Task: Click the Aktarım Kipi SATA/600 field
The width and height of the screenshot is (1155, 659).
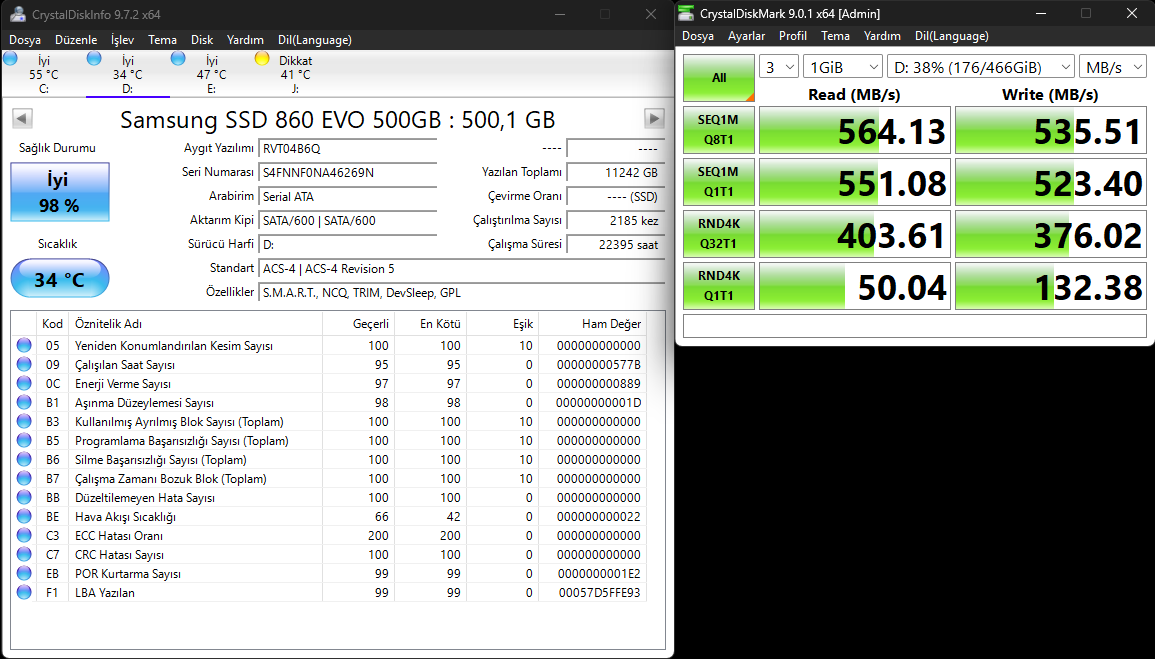Action: [x=348, y=220]
